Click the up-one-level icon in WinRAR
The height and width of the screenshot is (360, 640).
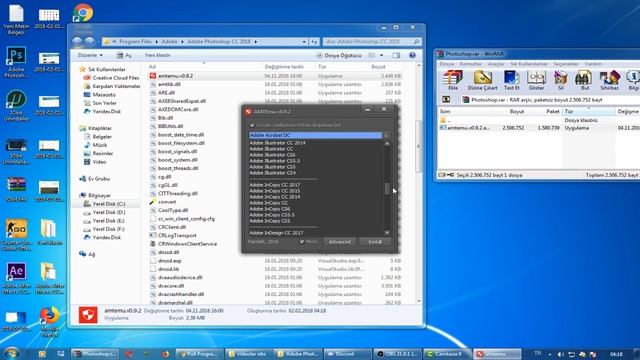446,99
